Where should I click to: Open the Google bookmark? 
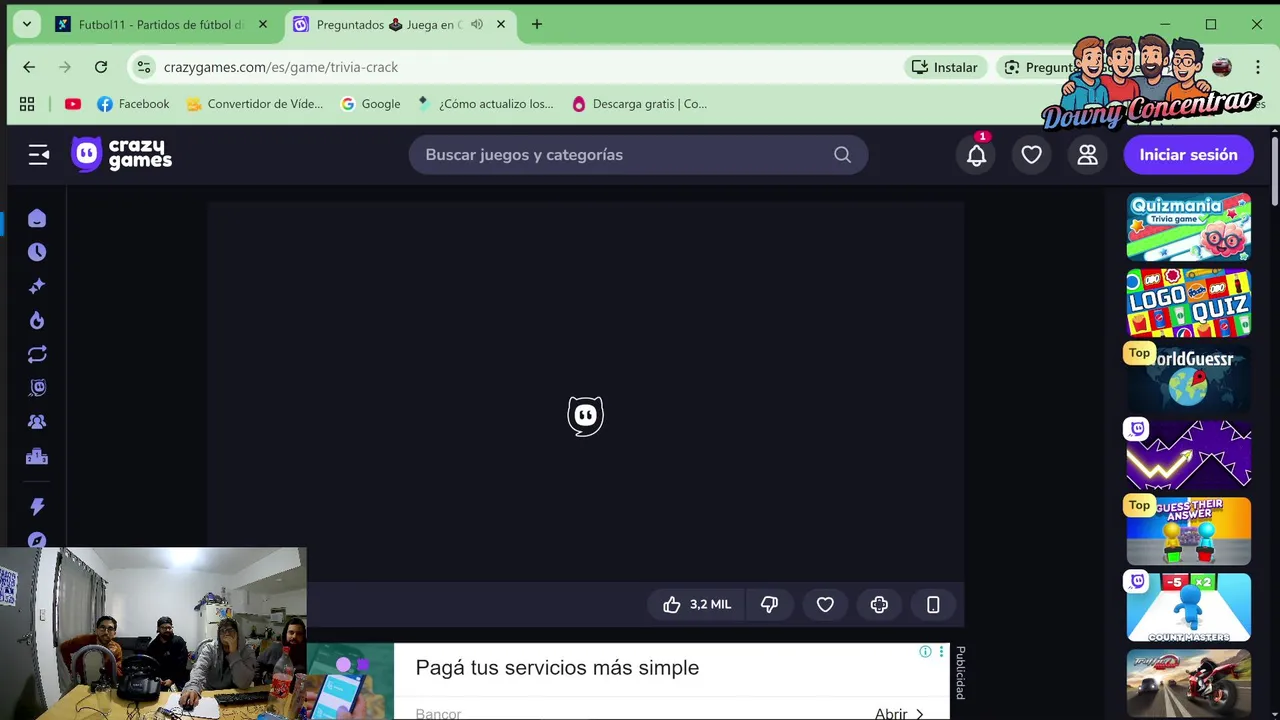(370, 104)
